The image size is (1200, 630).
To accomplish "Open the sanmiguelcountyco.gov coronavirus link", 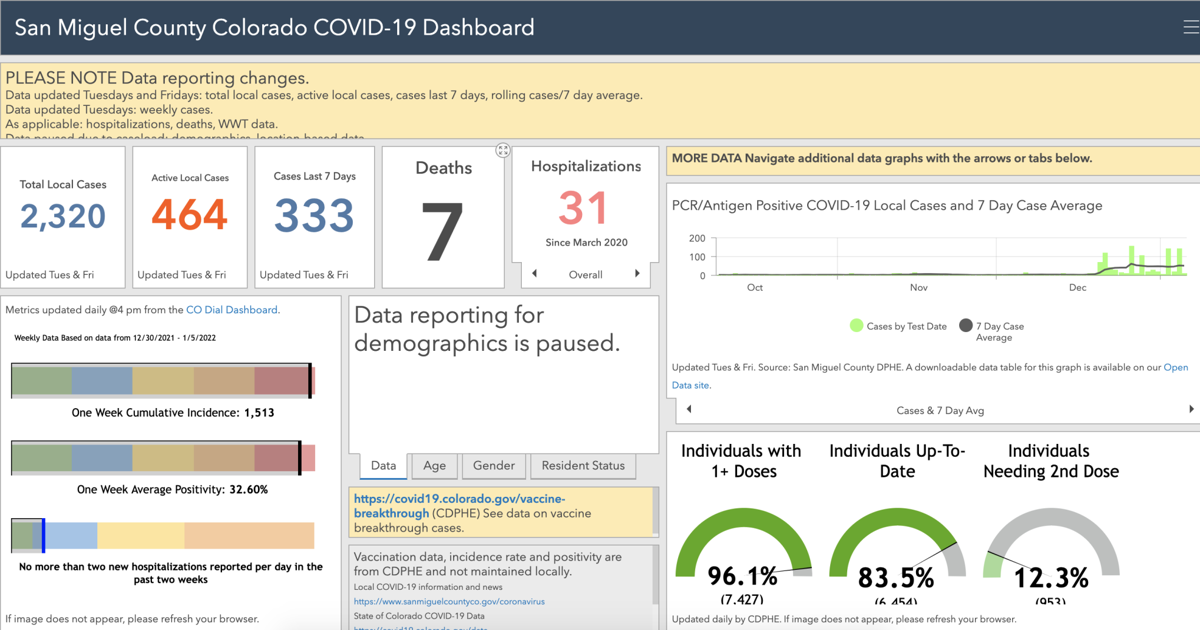I will [449, 602].
